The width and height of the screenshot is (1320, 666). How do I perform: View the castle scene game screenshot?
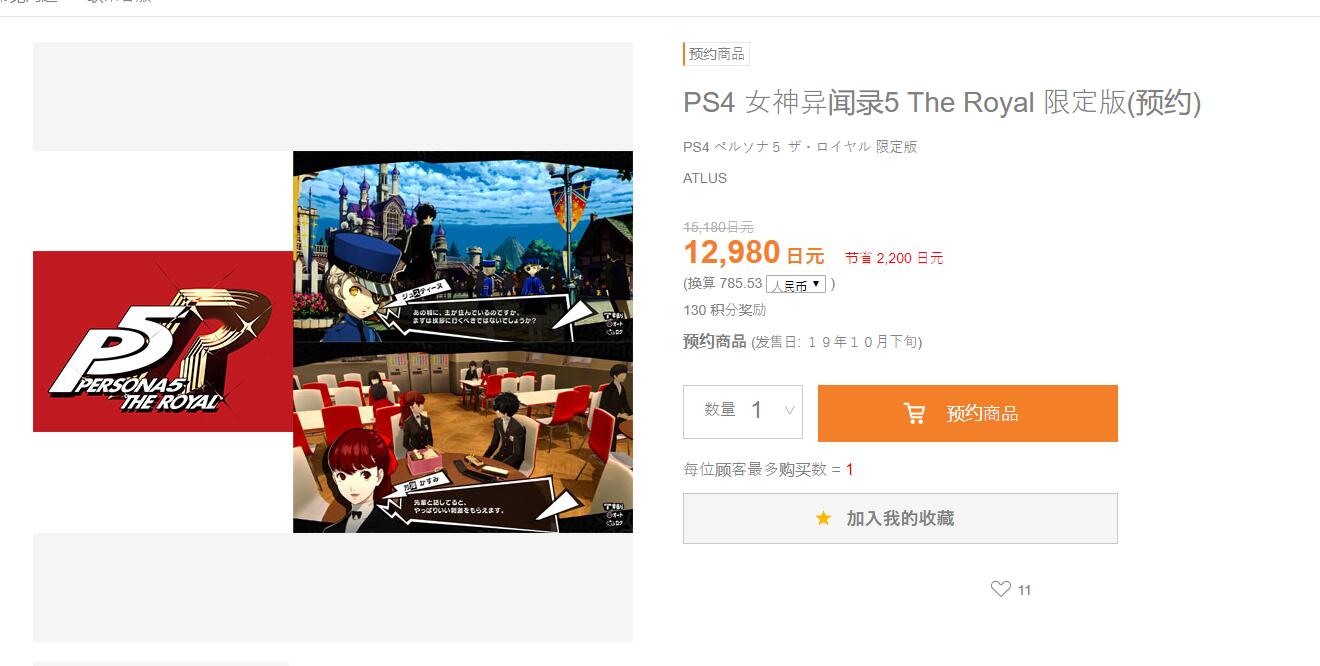click(x=463, y=246)
